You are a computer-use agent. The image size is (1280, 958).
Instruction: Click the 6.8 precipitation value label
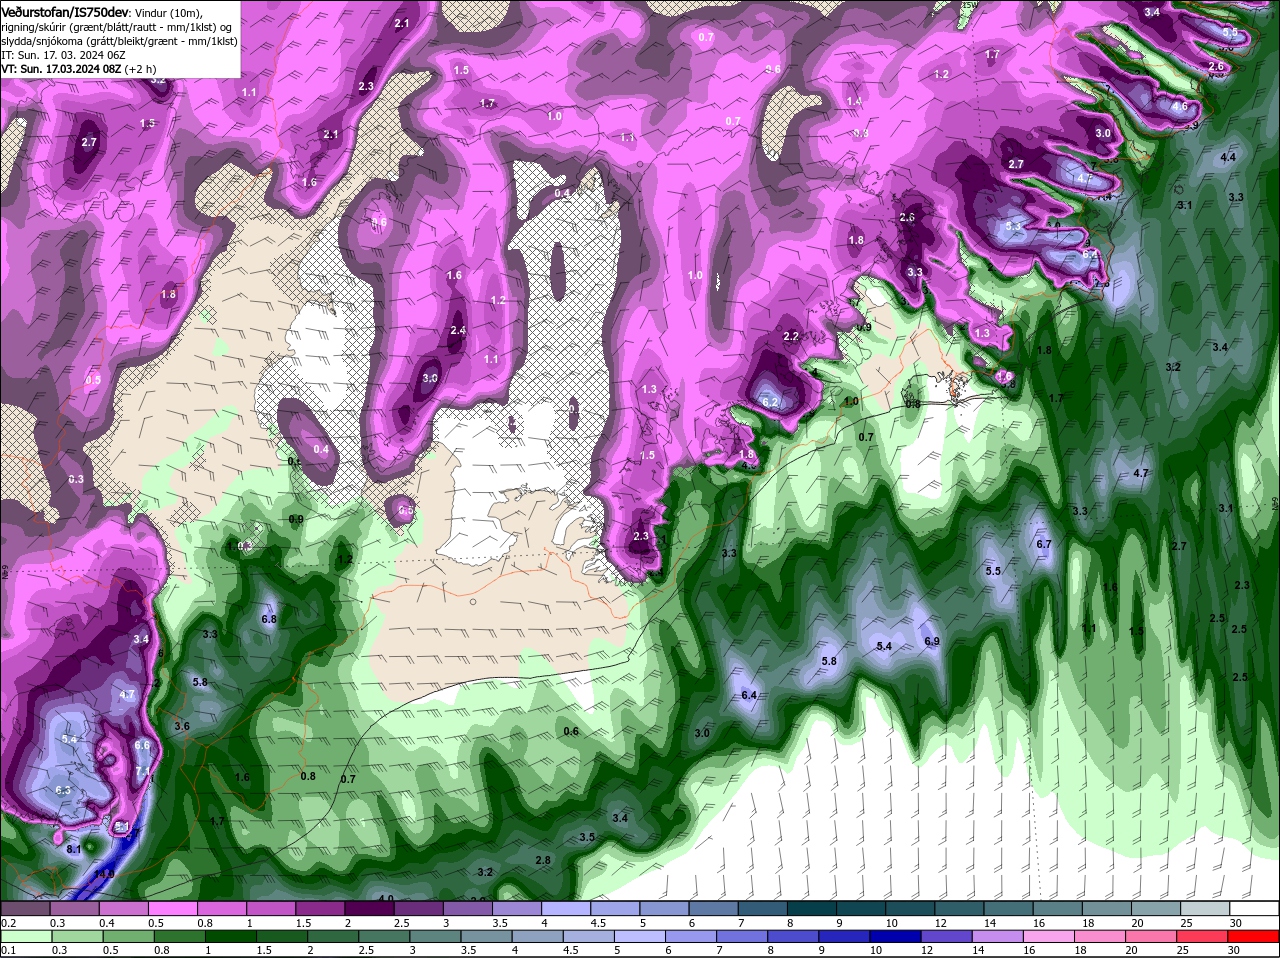[x=269, y=619]
